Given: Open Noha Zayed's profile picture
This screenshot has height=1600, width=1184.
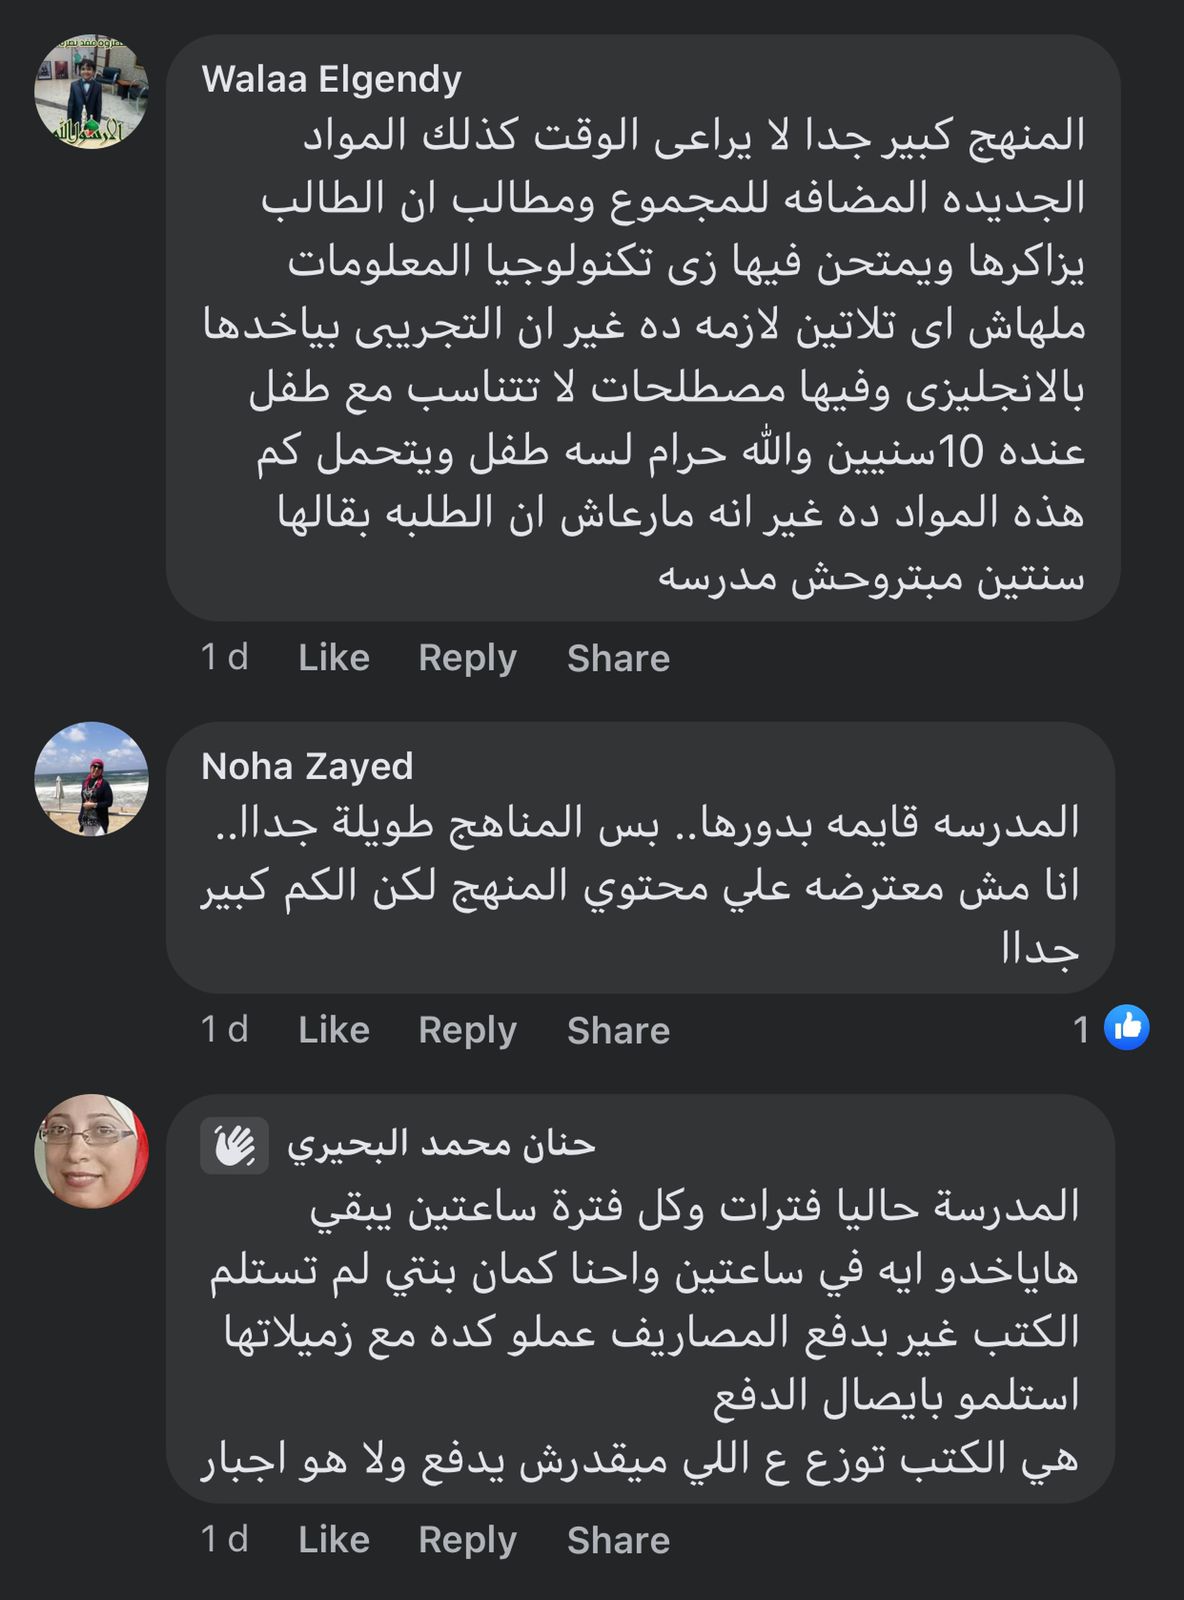Looking at the screenshot, I should tap(92, 778).
